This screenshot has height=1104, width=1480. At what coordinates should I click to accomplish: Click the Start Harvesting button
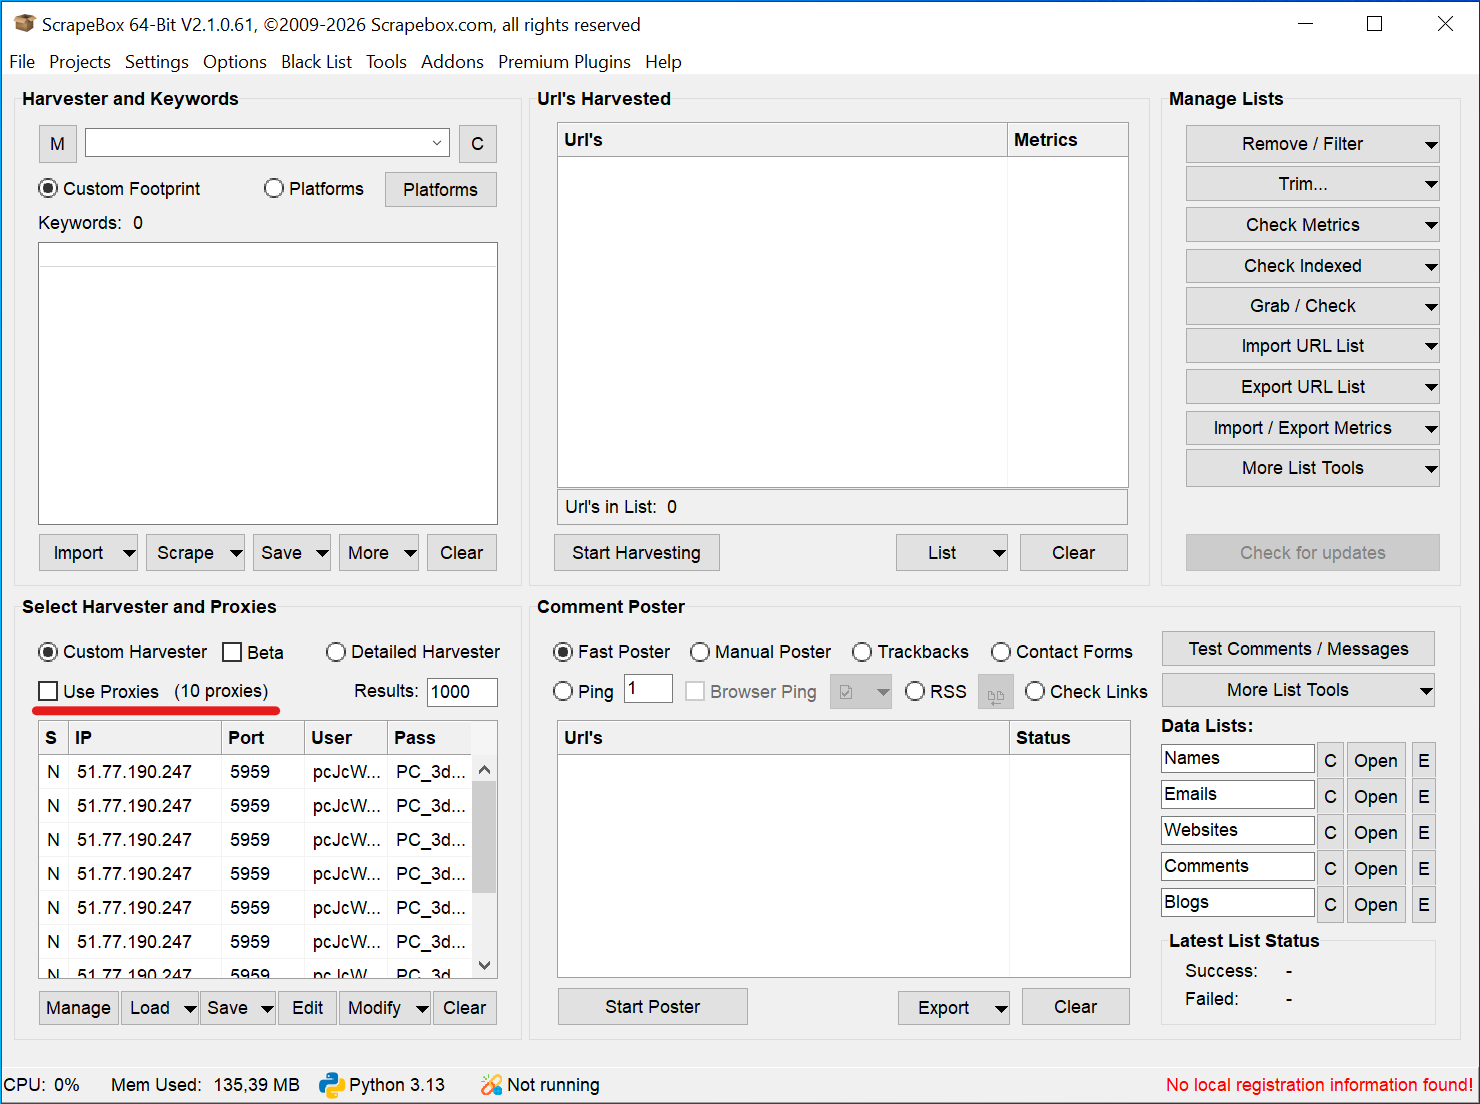pyautogui.click(x=636, y=553)
